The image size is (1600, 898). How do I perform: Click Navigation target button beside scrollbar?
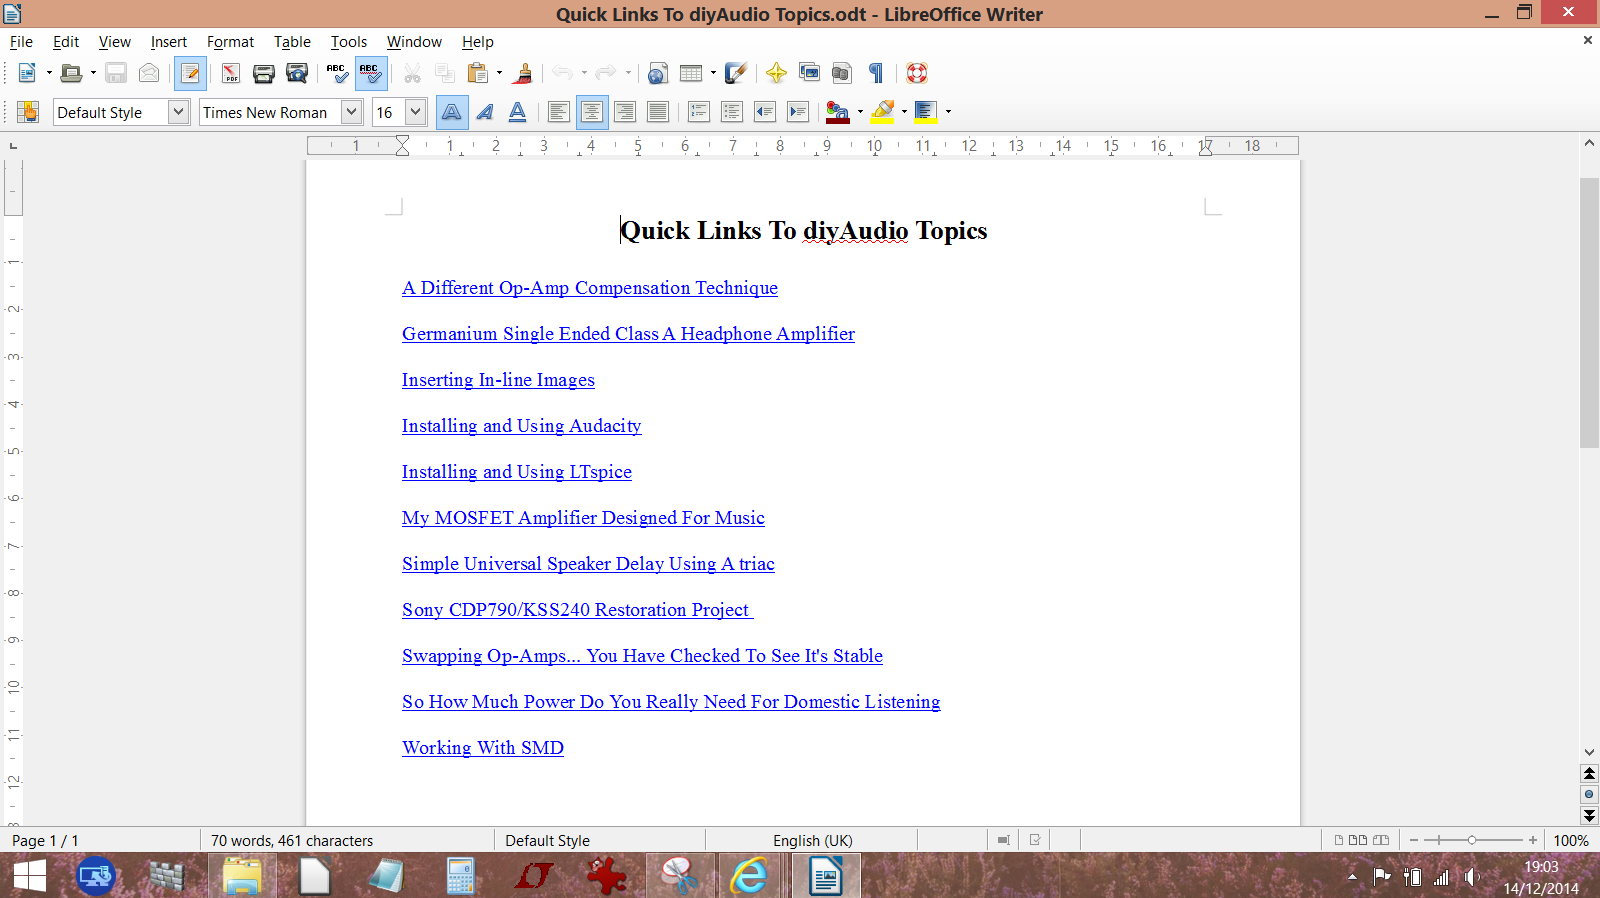(x=1589, y=794)
